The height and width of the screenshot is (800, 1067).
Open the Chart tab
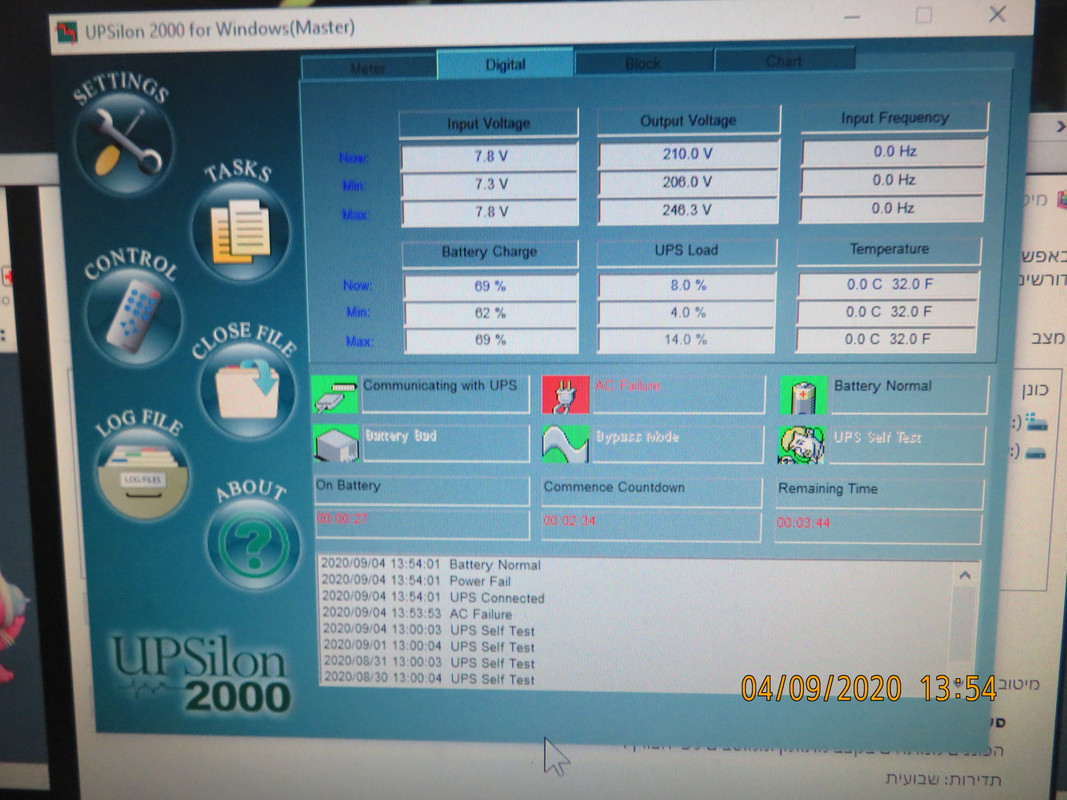(x=784, y=61)
